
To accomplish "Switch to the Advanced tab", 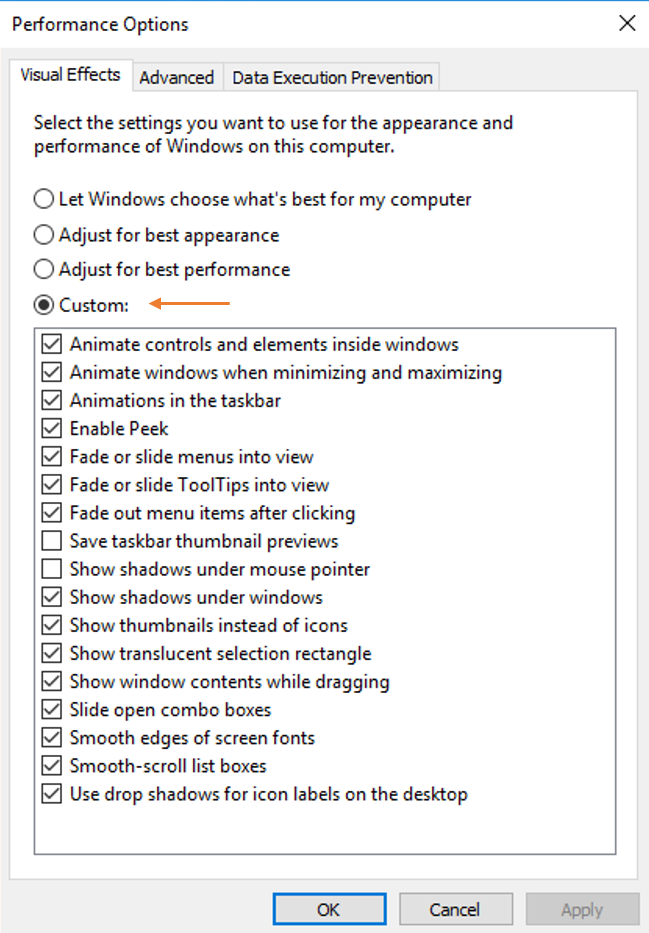I will coord(177,77).
